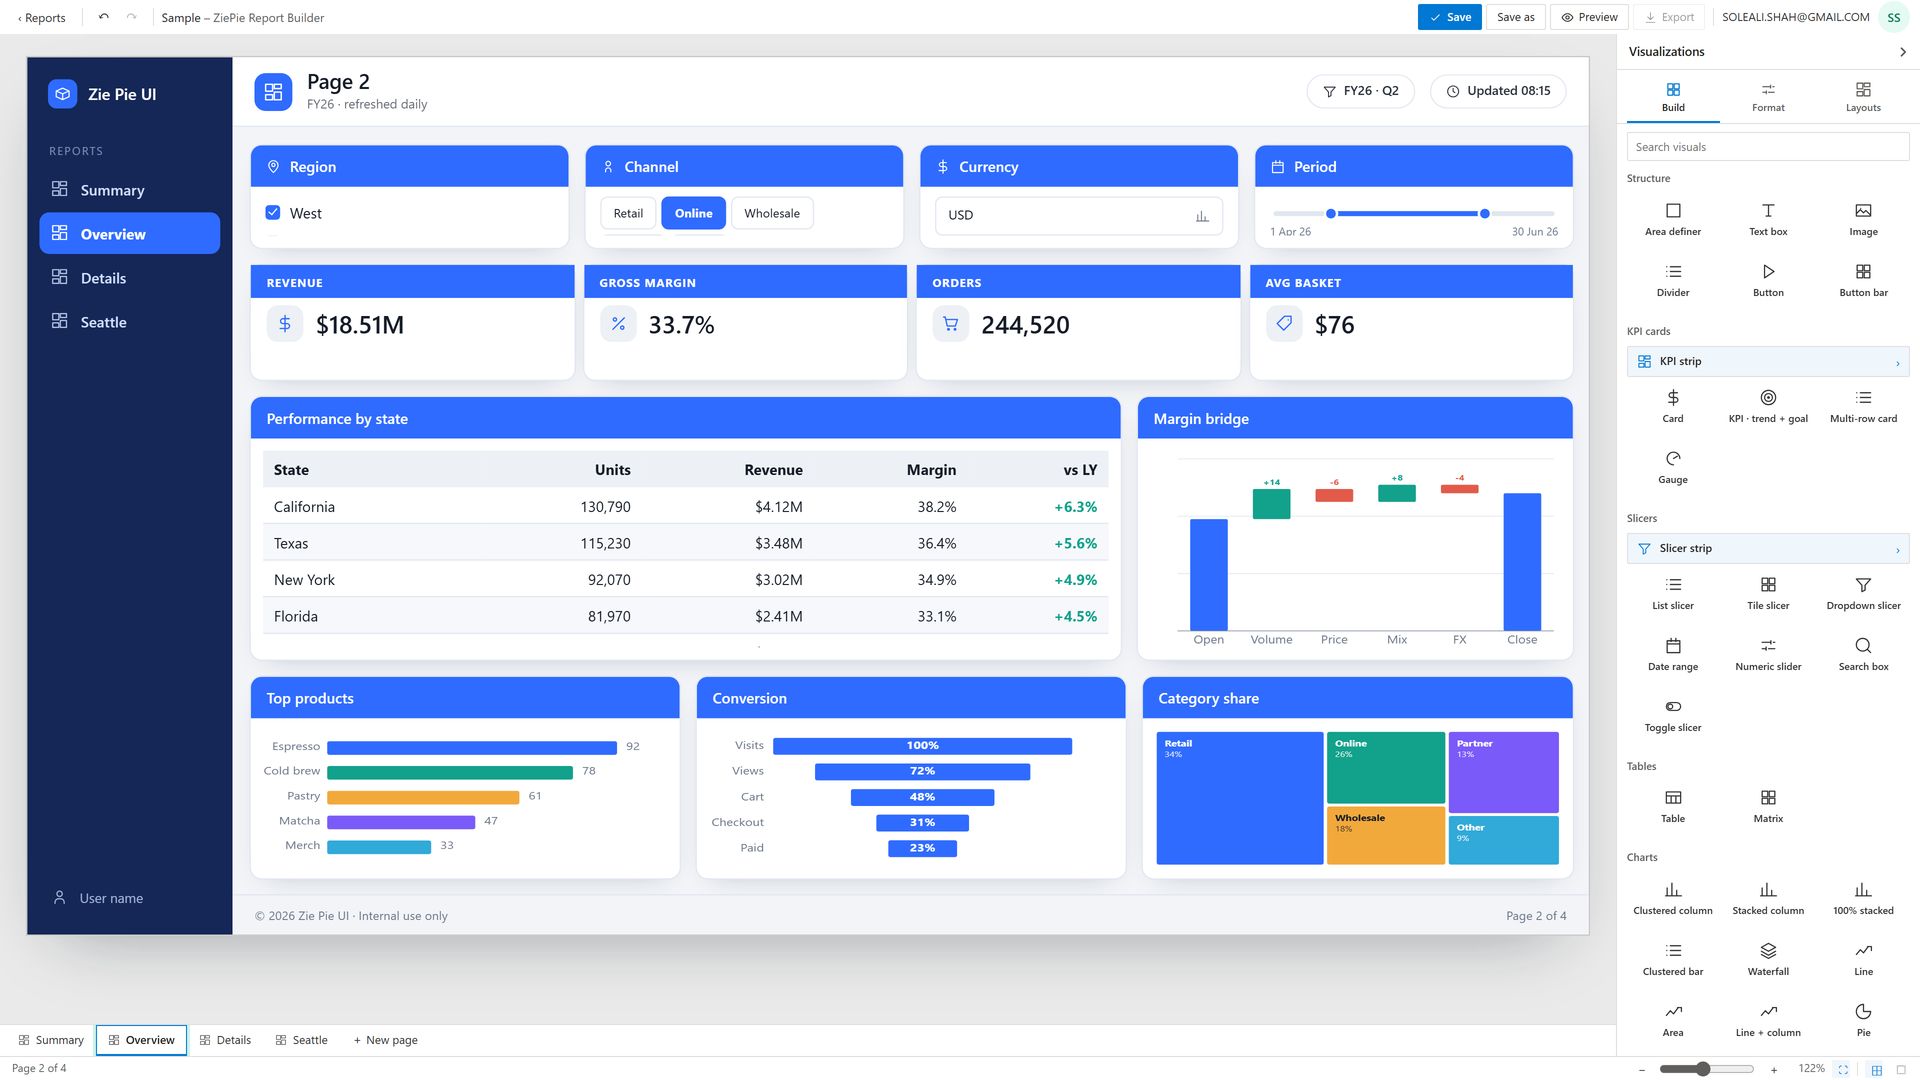Screen dimensions: 1920x1080
Task: Toggle grid view icon in status bar
Action: (1876, 1069)
